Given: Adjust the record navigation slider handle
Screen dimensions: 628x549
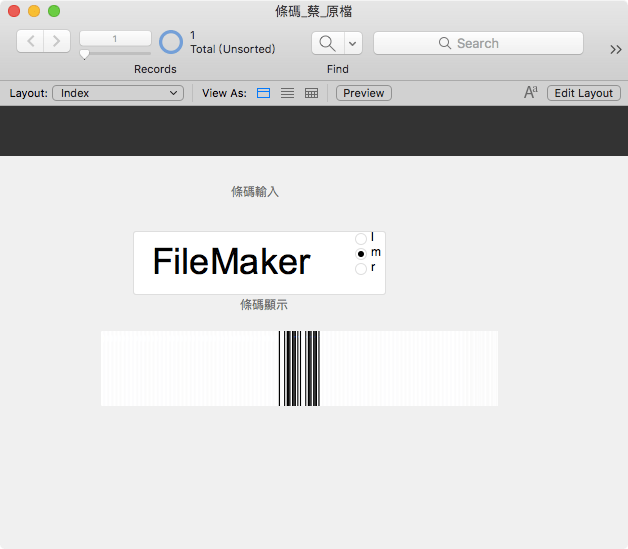Looking at the screenshot, I should coord(85,54).
